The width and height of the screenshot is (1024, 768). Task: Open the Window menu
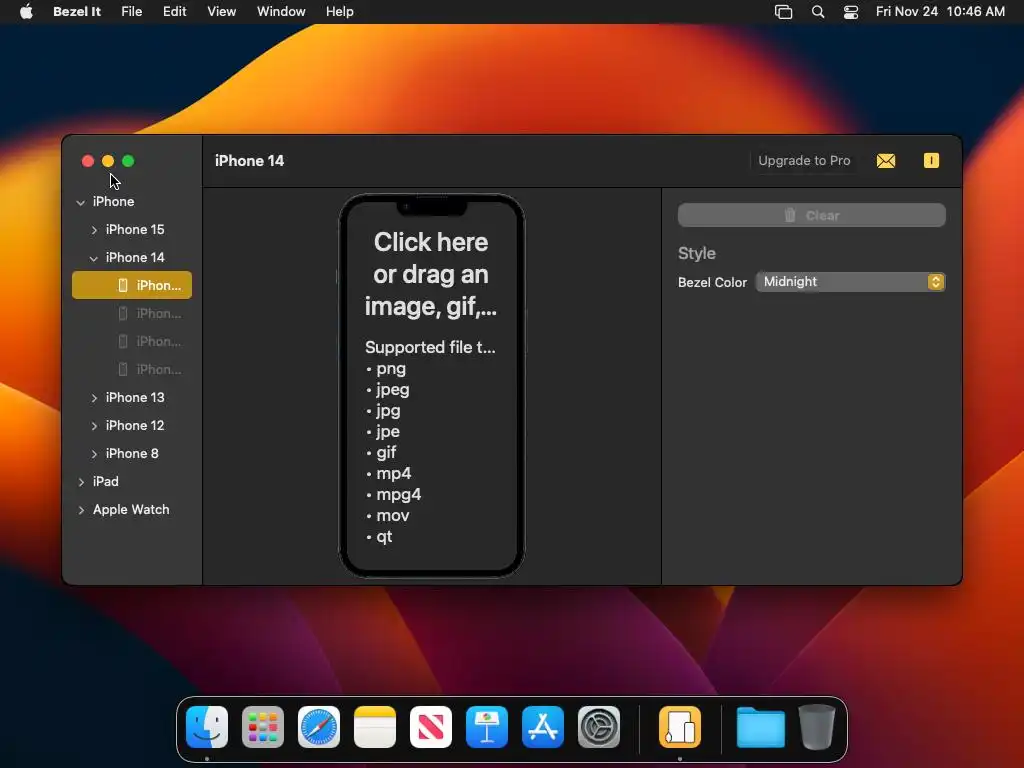click(281, 12)
